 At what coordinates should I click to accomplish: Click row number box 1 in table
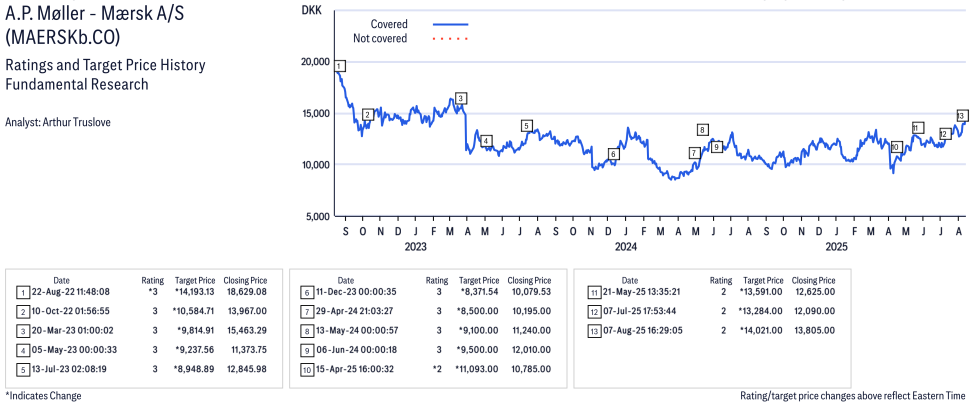(x=22, y=292)
